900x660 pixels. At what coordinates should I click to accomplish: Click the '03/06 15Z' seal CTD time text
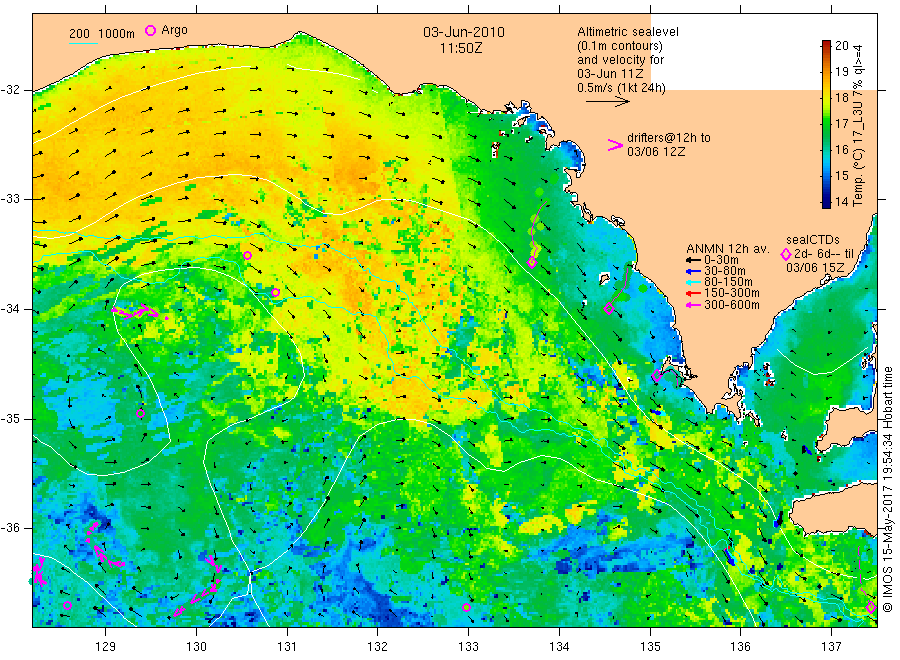point(816,267)
